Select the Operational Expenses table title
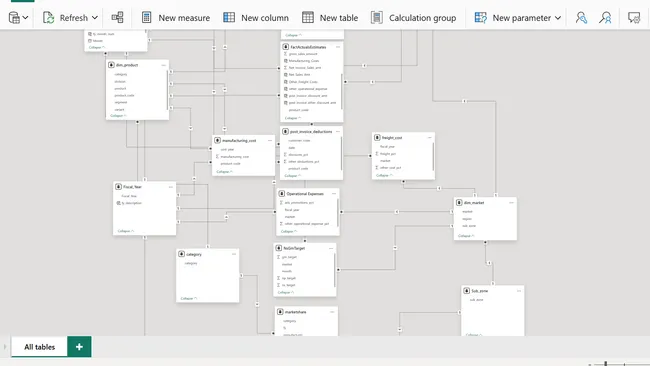The height and width of the screenshot is (366, 650). 305,194
